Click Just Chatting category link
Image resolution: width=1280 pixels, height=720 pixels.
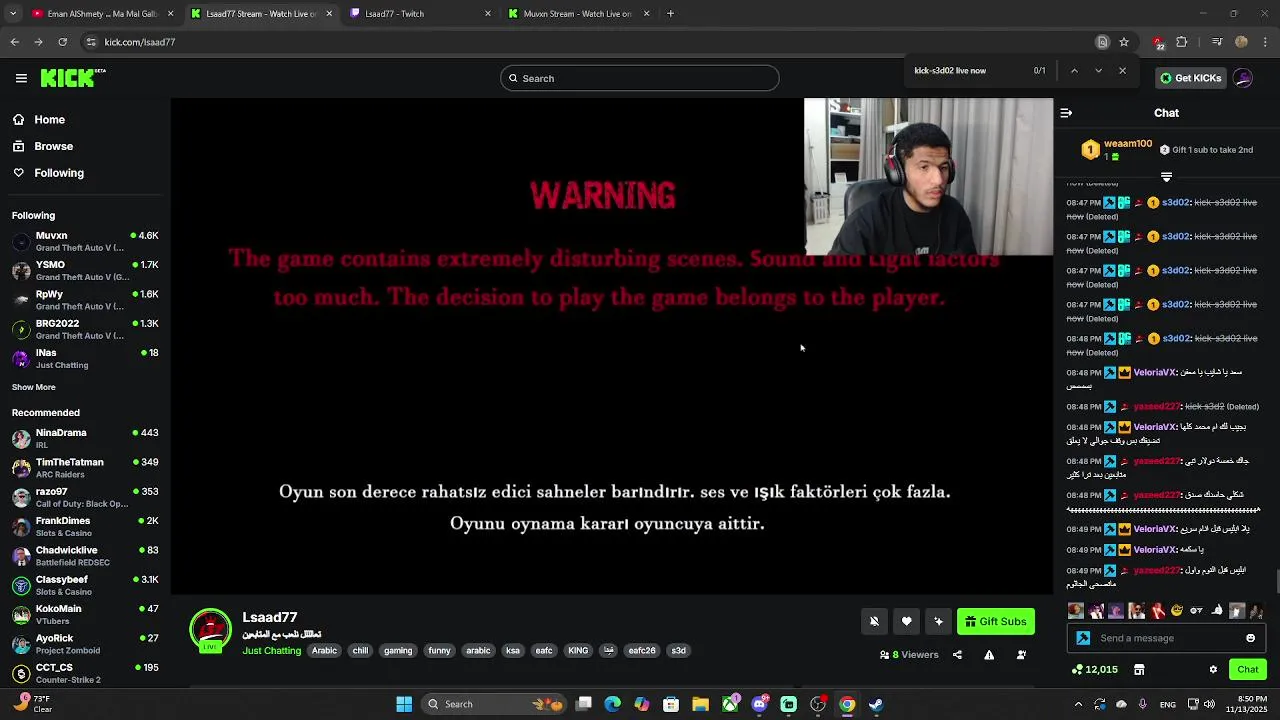tap(271, 650)
